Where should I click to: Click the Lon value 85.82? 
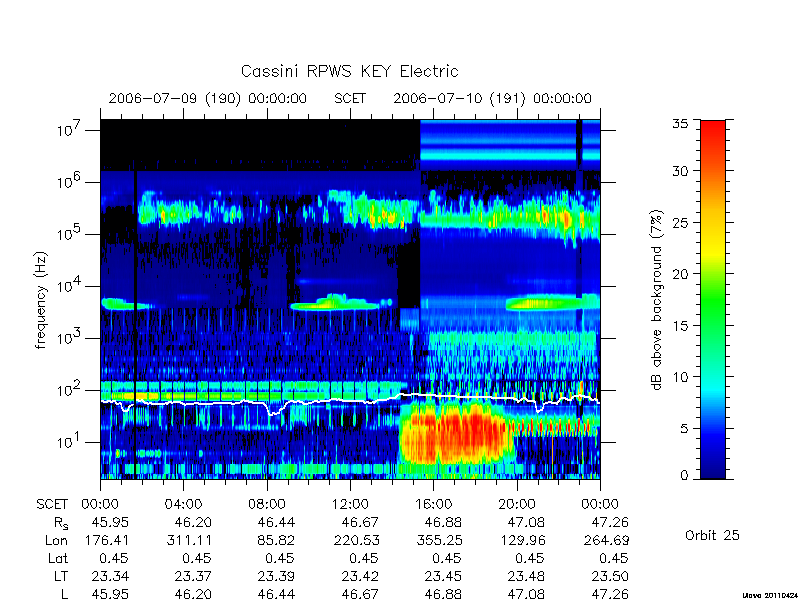tap(276, 540)
